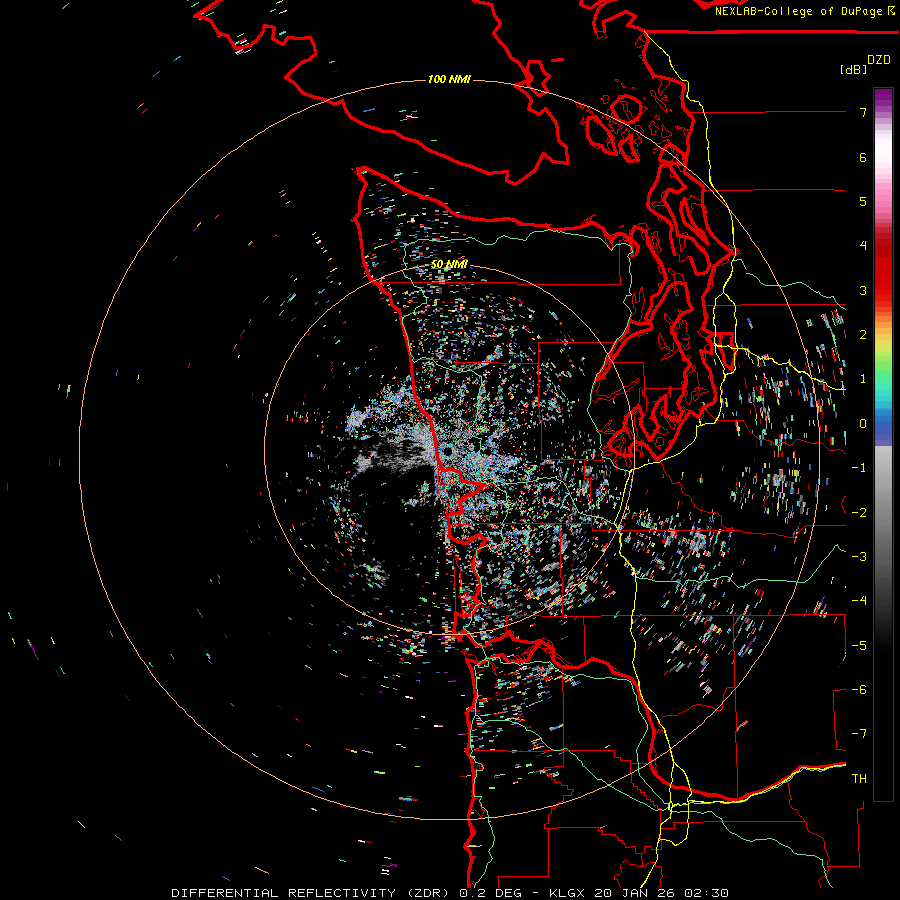Image resolution: width=900 pixels, height=900 pixels.
Task: Click the 3 value on color scale
Action: coord(863,290)
